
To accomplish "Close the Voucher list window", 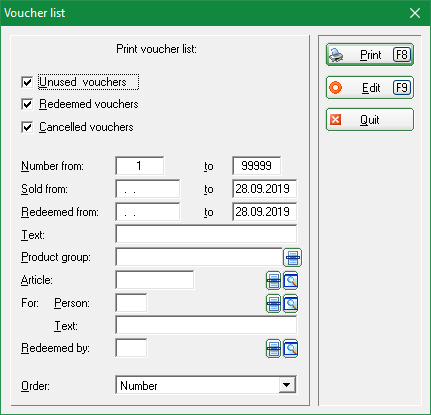I will (415, 13).
